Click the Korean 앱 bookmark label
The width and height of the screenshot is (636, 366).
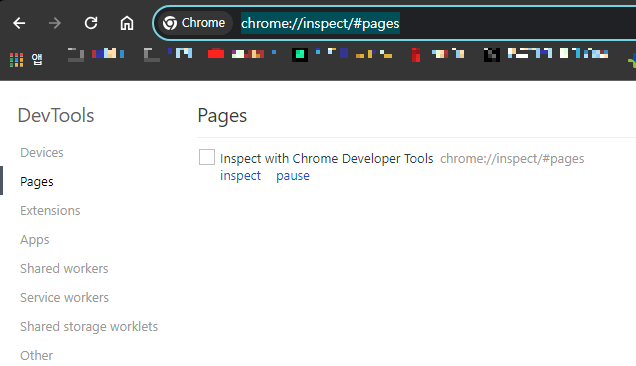tap(37, 59)
